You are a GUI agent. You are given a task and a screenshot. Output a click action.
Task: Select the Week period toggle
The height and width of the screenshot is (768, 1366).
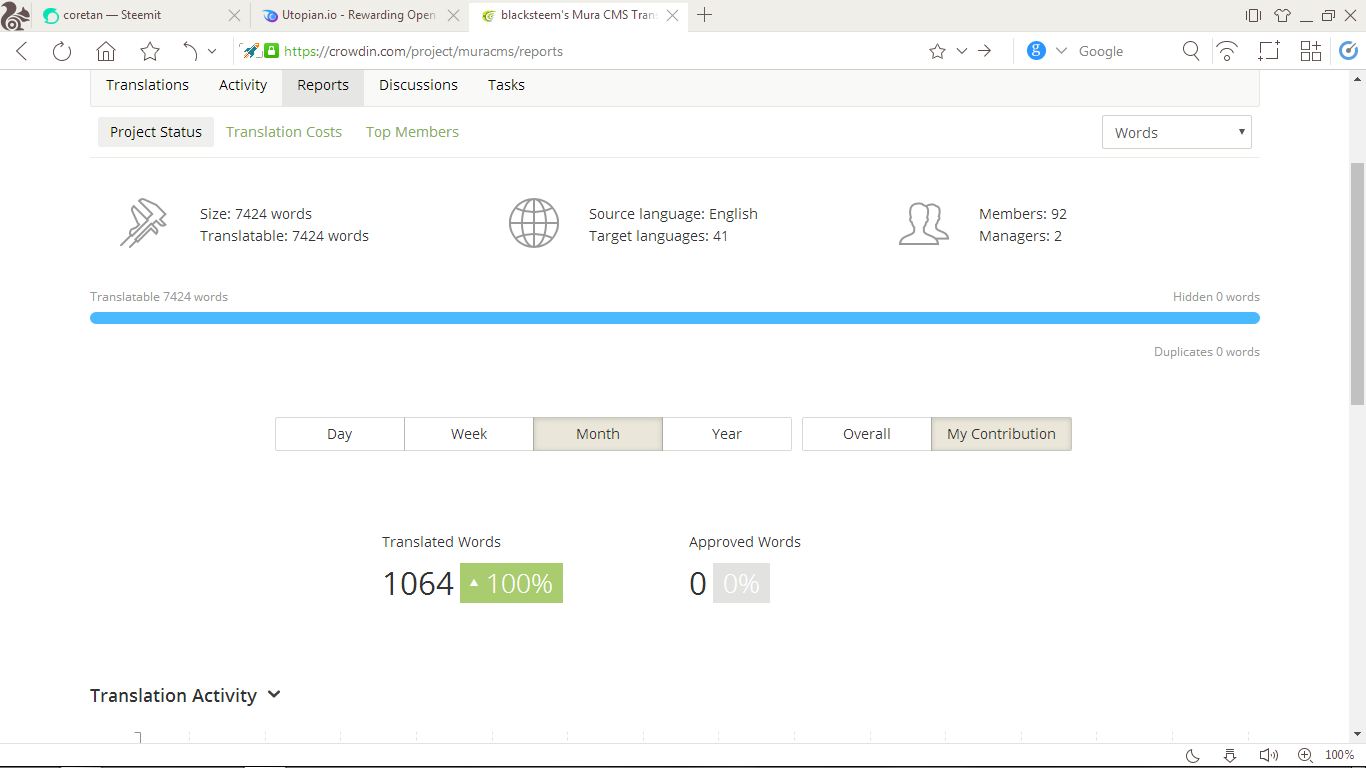(x=469, y=434)
